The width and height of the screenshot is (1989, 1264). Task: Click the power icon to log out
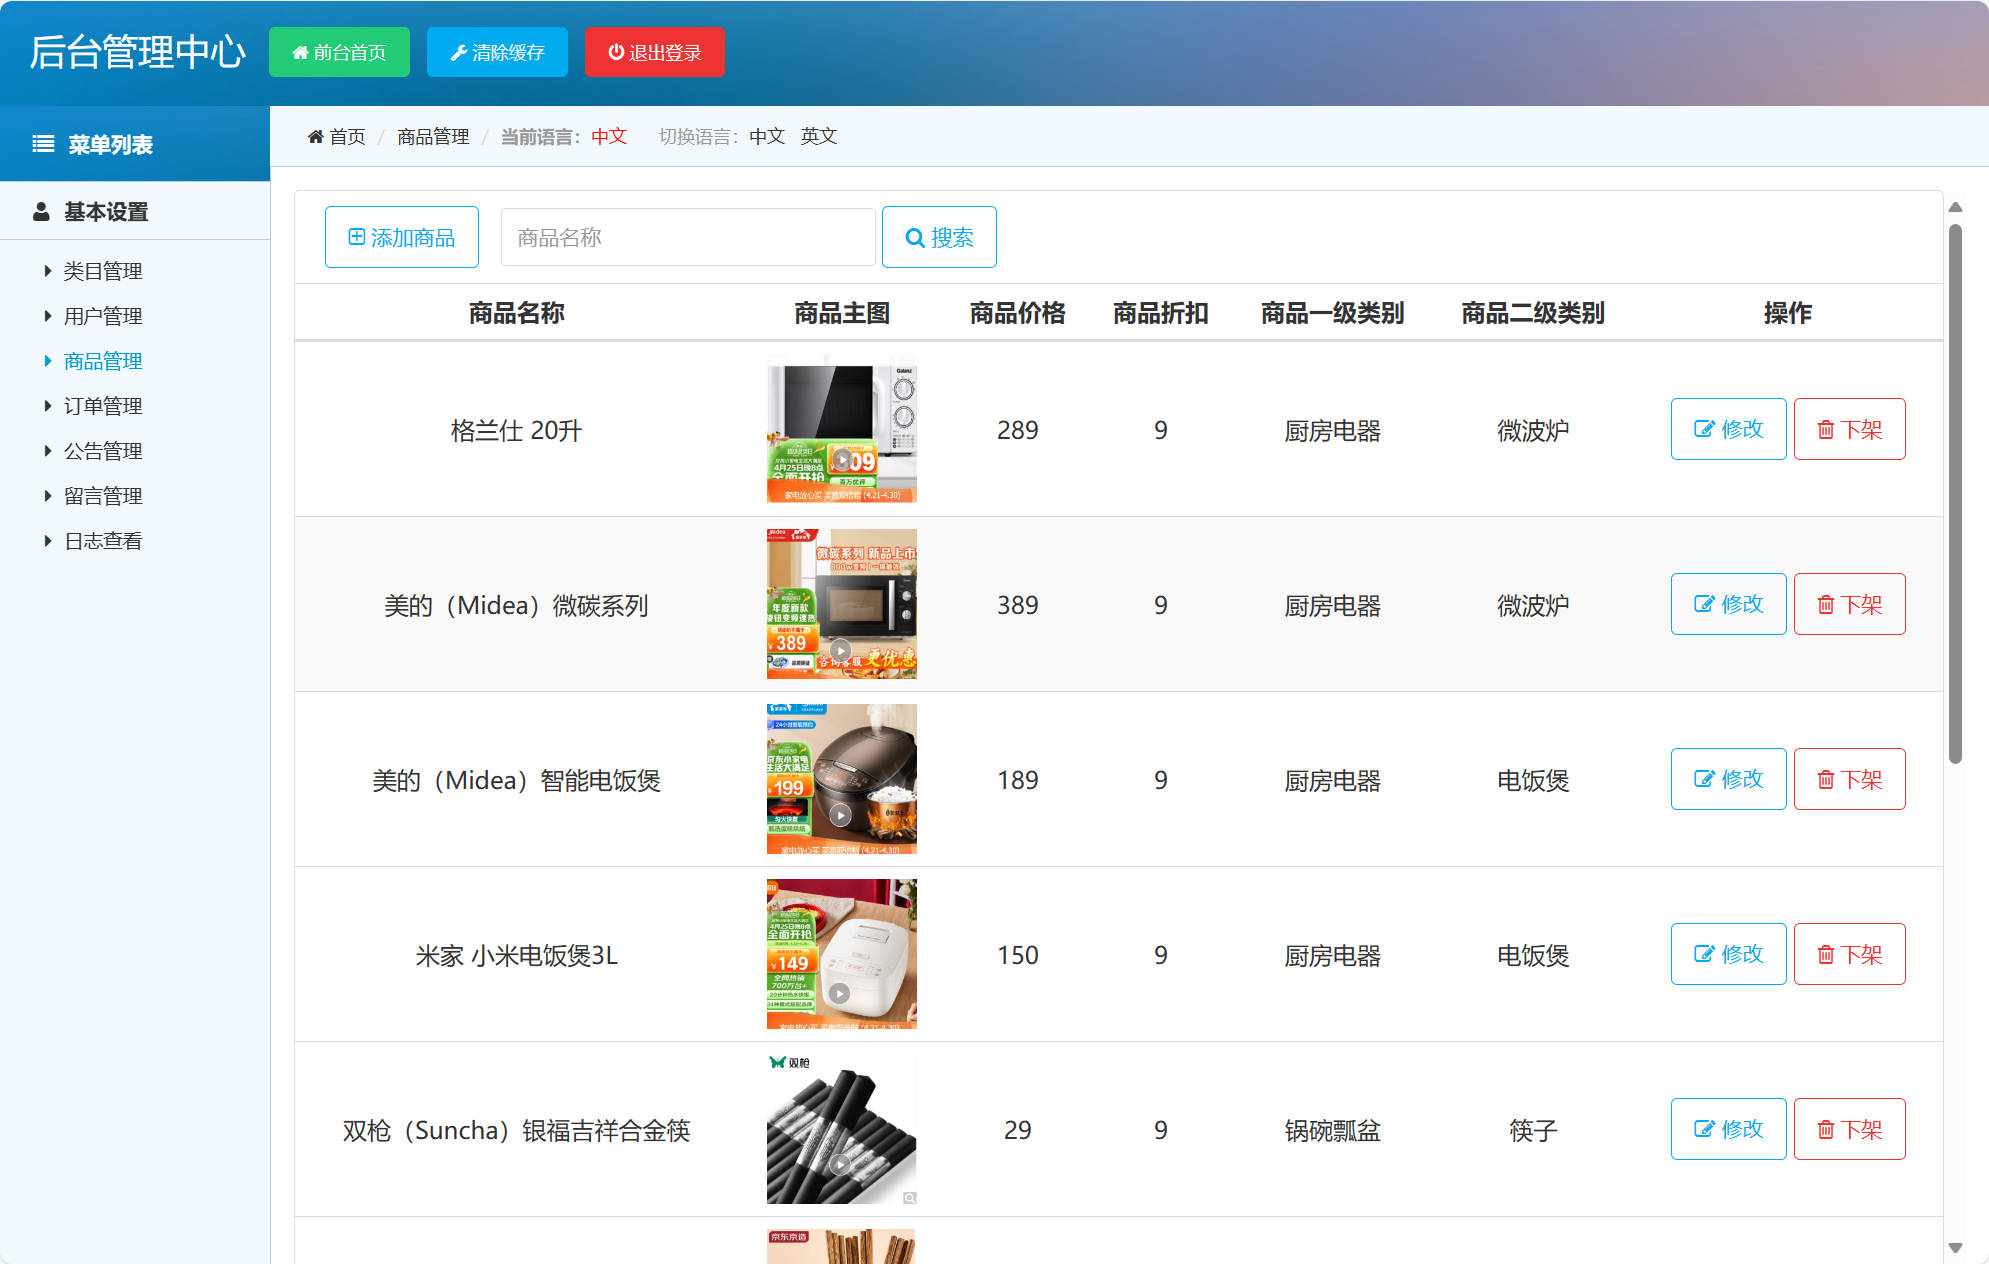[x=613, y=52]
